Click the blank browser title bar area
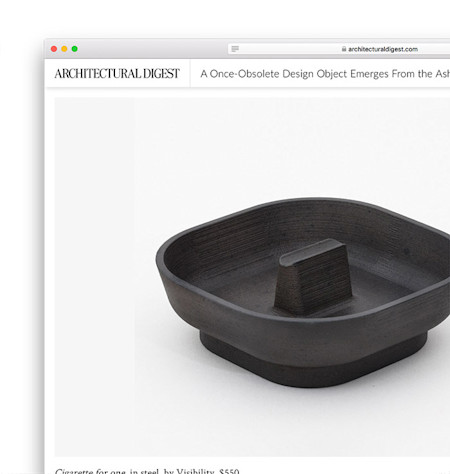Image resolution: width=450 pixels, height=474 pixels. tap(150, 49)
